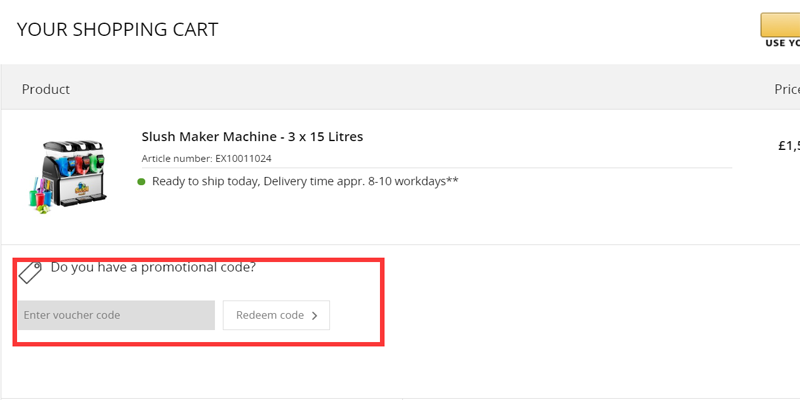This screenshot has height=400, width=800.
Task: Open Slush Maker Machine - 3 x 15 Litres title
Action: coord(252,137)
